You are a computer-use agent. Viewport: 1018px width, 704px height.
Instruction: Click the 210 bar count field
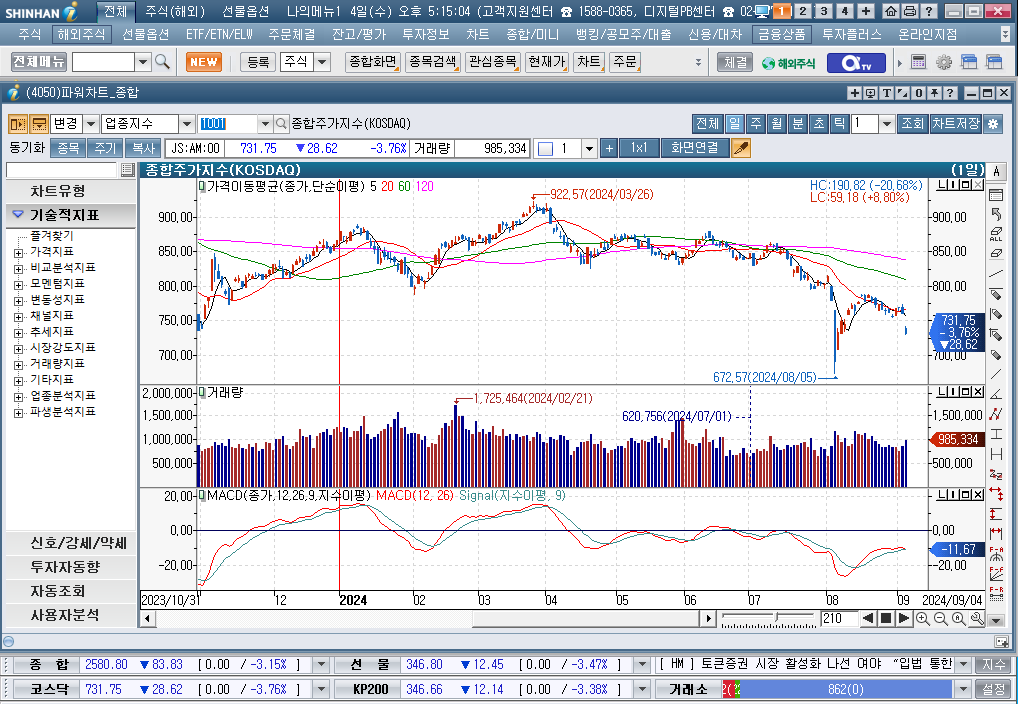839,618
